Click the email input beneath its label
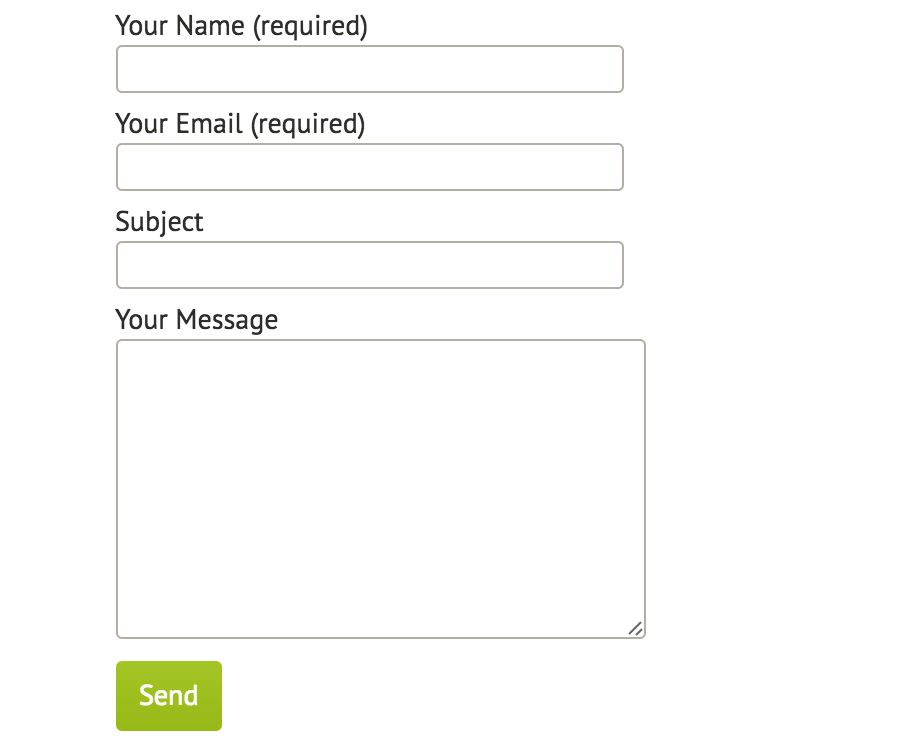Image resolution: width=900 pixels, height=742 pixels. tap(369, 167)
